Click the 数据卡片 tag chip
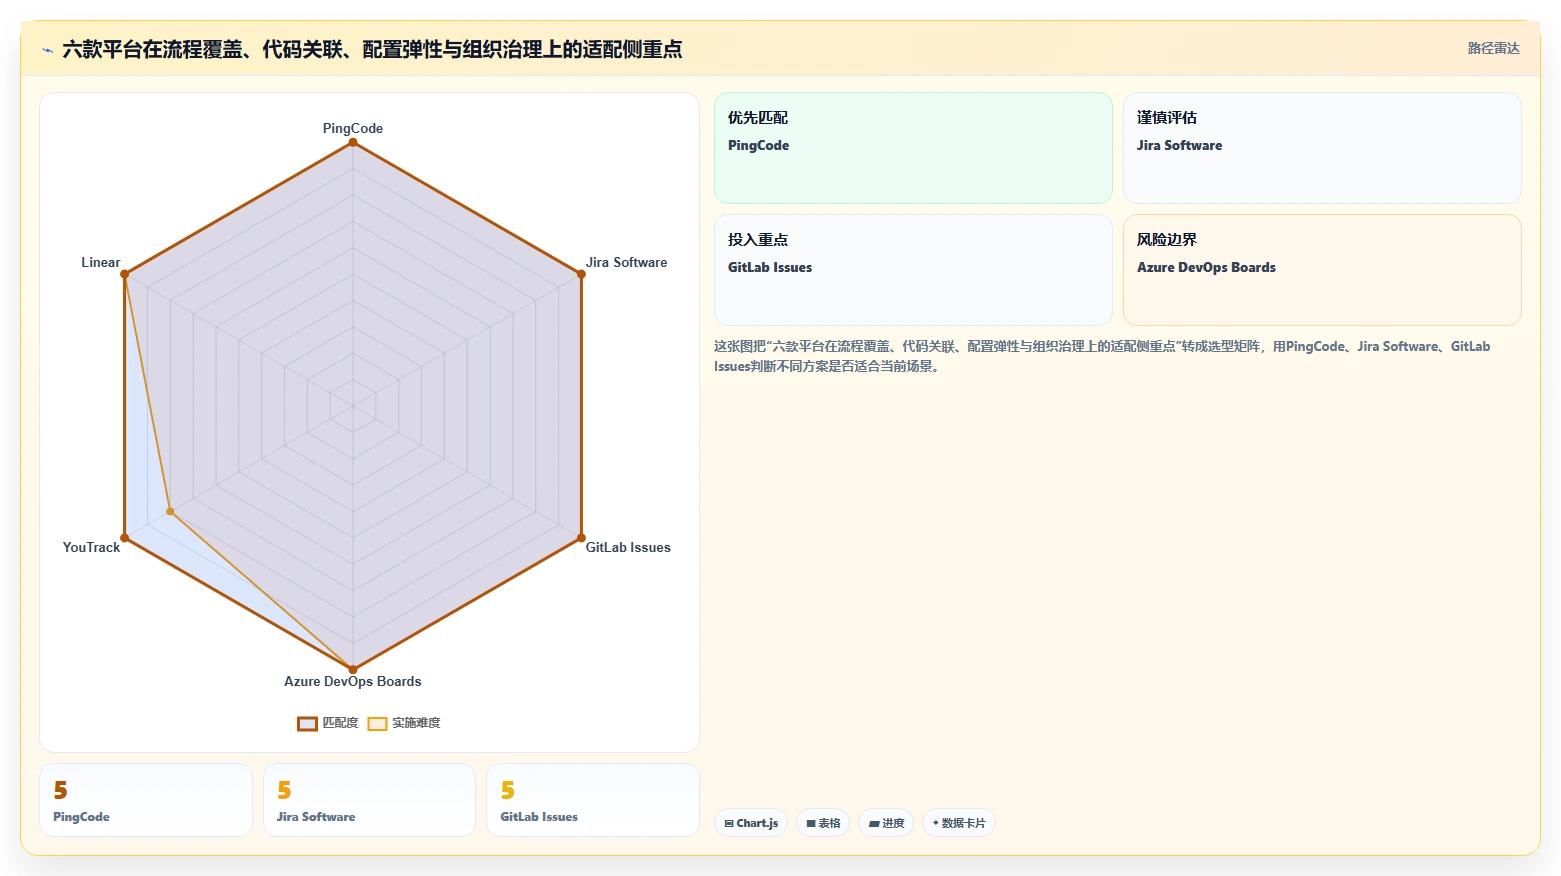 [958, 823]
